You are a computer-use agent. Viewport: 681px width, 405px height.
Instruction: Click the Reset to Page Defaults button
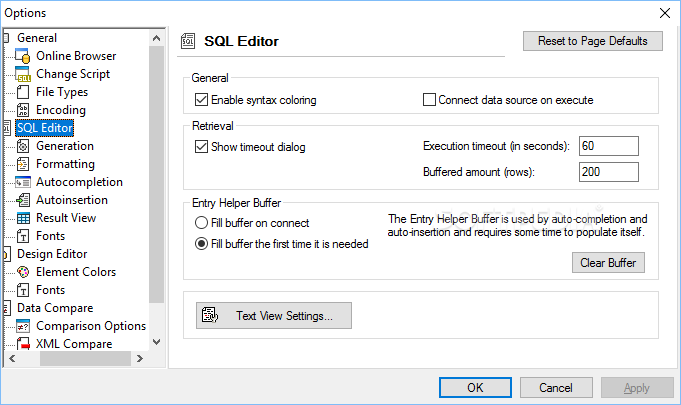[592, 41]
